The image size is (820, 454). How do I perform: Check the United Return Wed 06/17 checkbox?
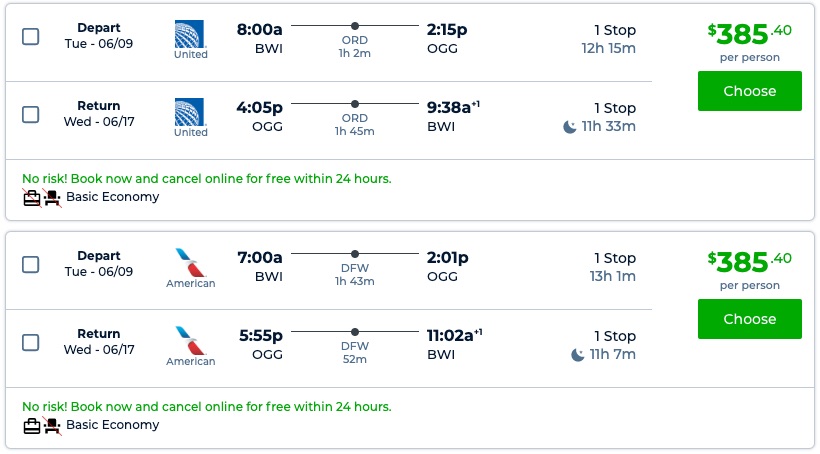pos(31,115)
